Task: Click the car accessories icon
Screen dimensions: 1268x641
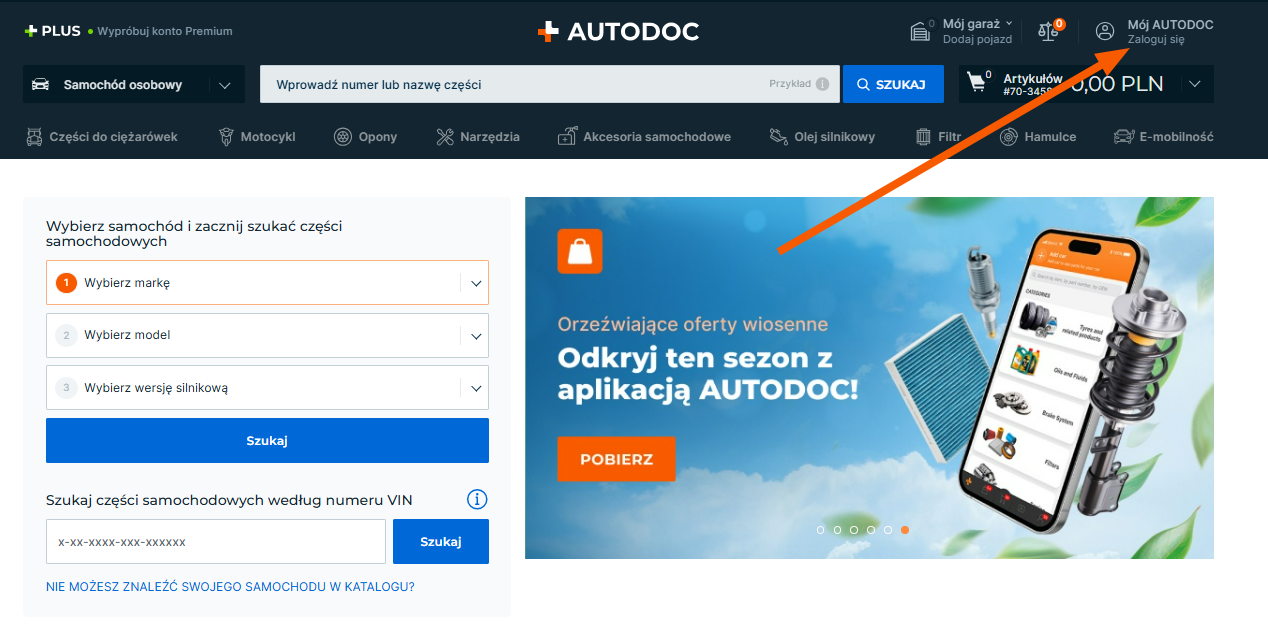Action: tap(568, 136)
